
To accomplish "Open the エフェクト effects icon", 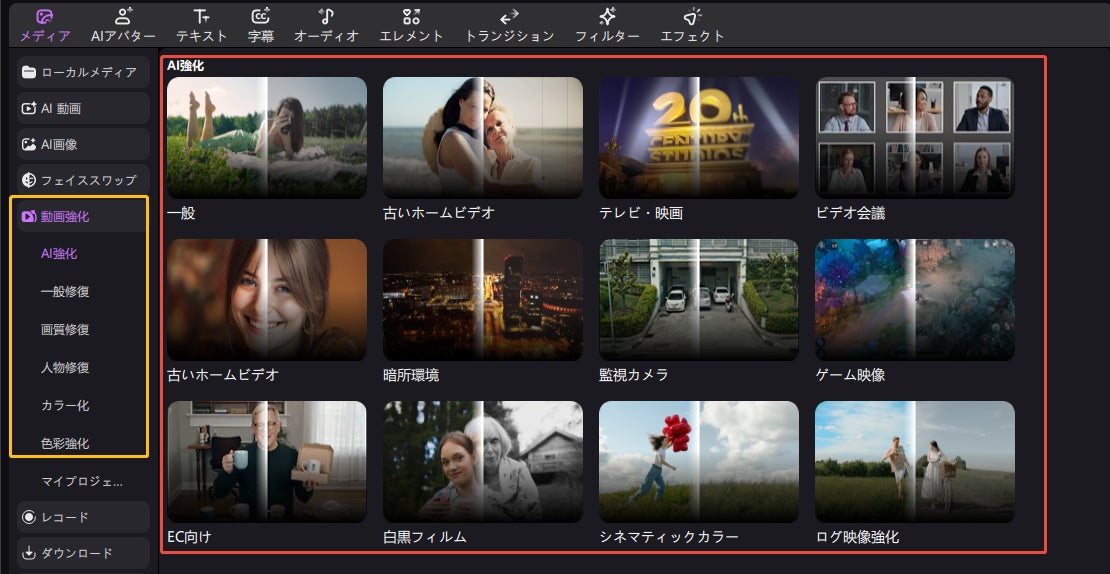I will point(692,16).
